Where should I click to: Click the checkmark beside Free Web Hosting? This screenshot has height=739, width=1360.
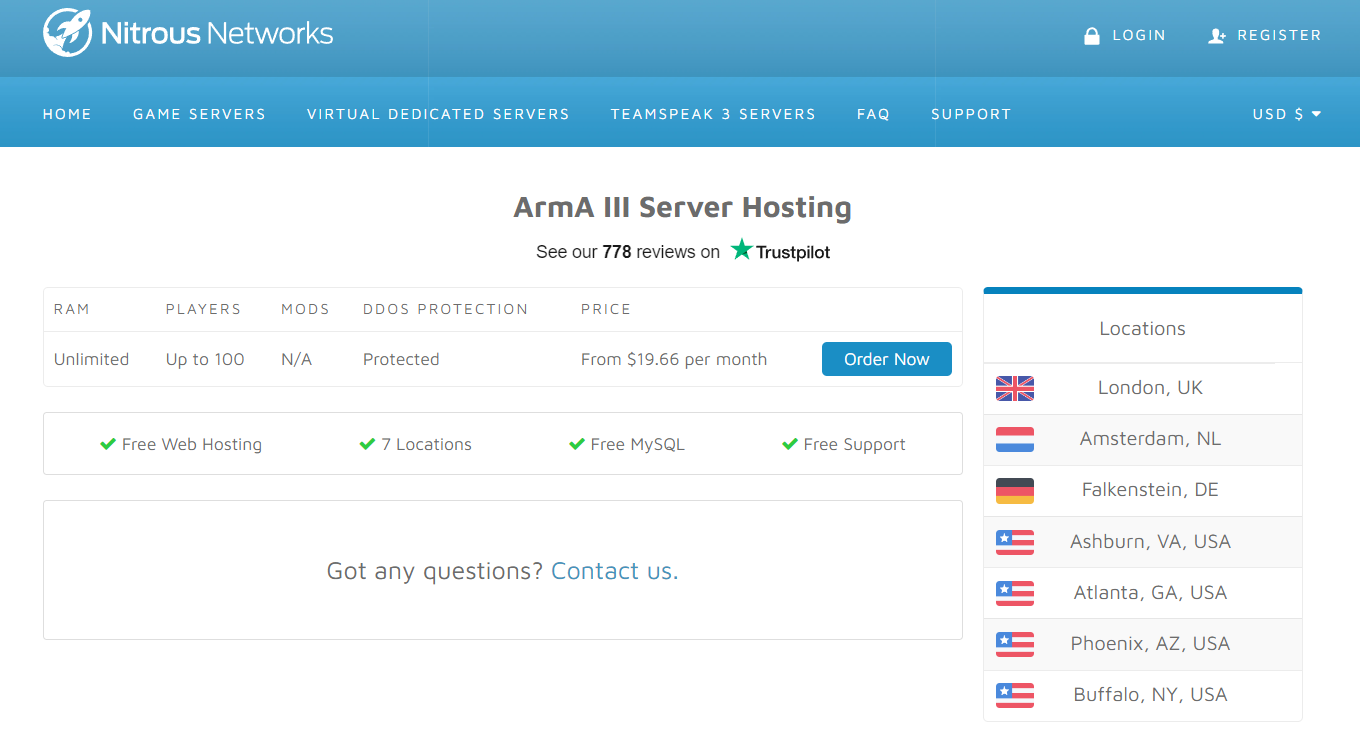tap(108, 444)
